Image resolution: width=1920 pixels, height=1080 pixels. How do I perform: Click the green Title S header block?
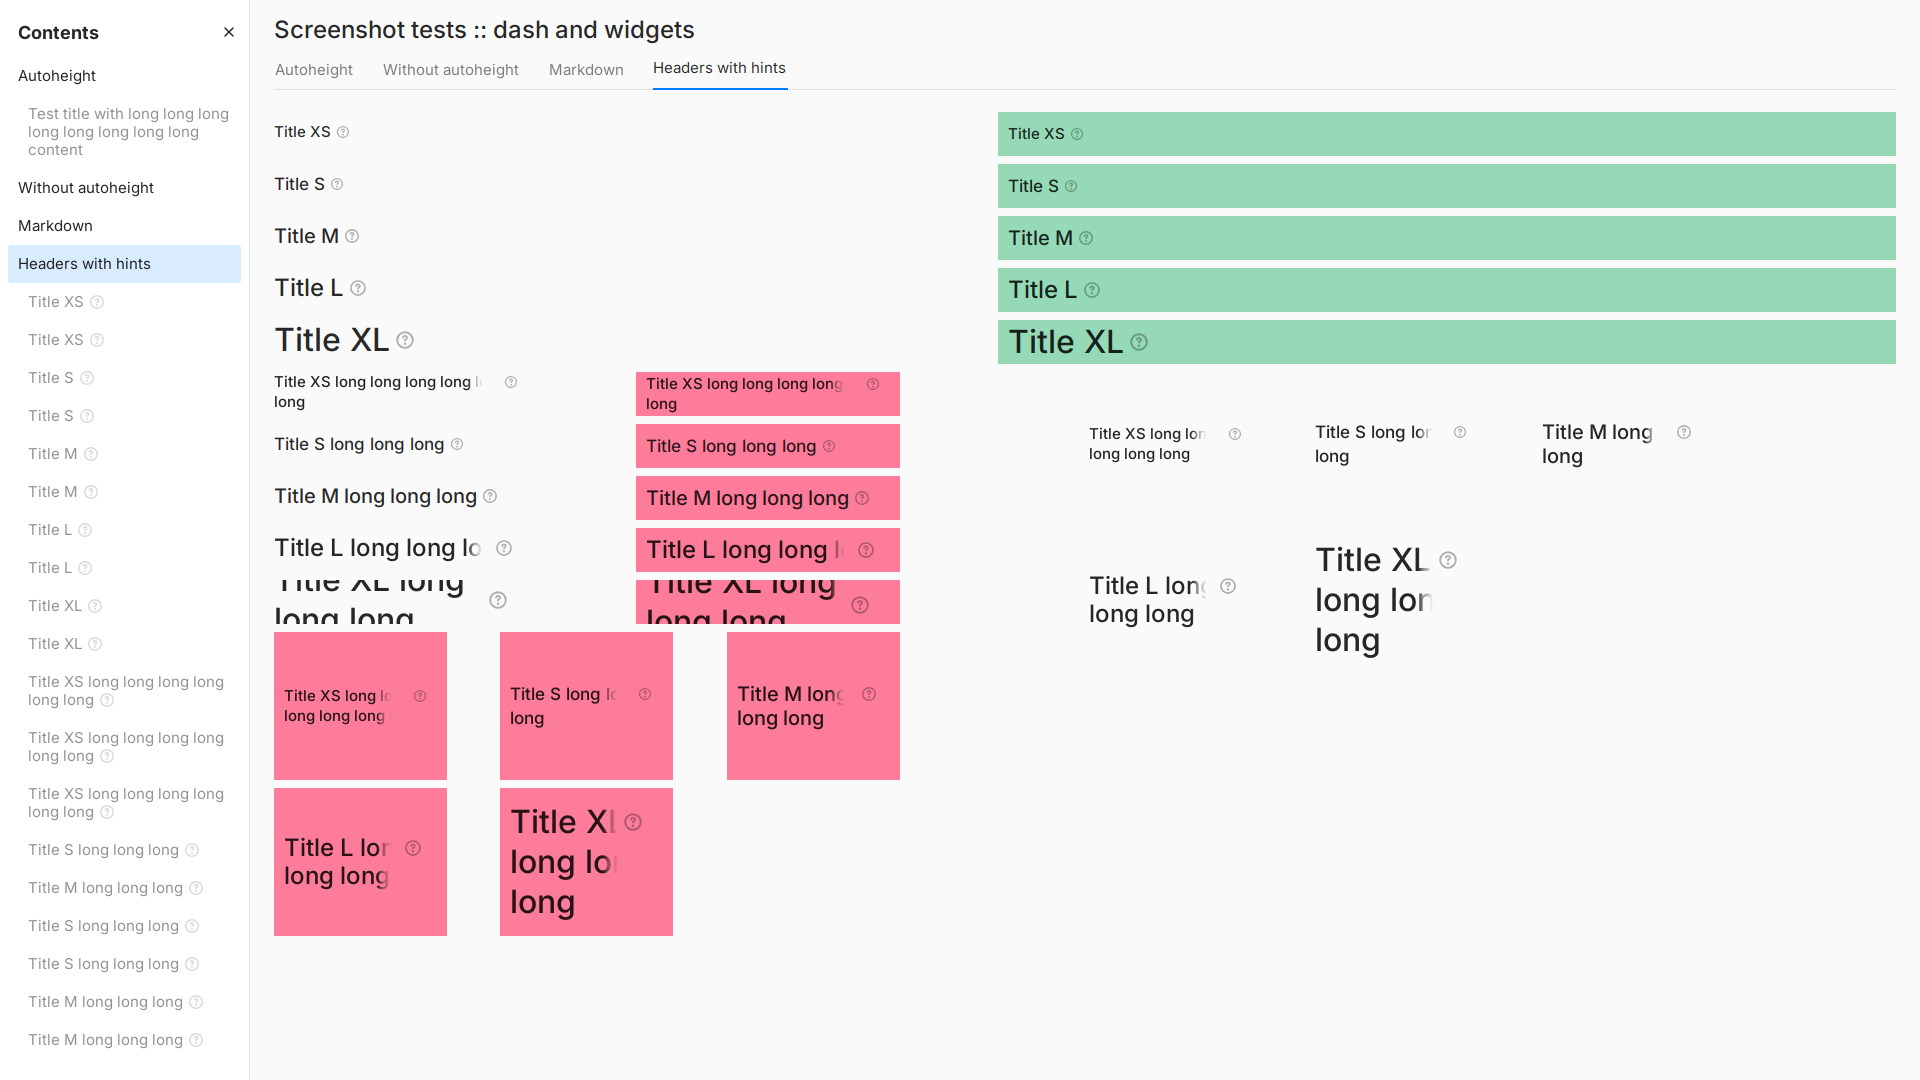coord(1447,186)
